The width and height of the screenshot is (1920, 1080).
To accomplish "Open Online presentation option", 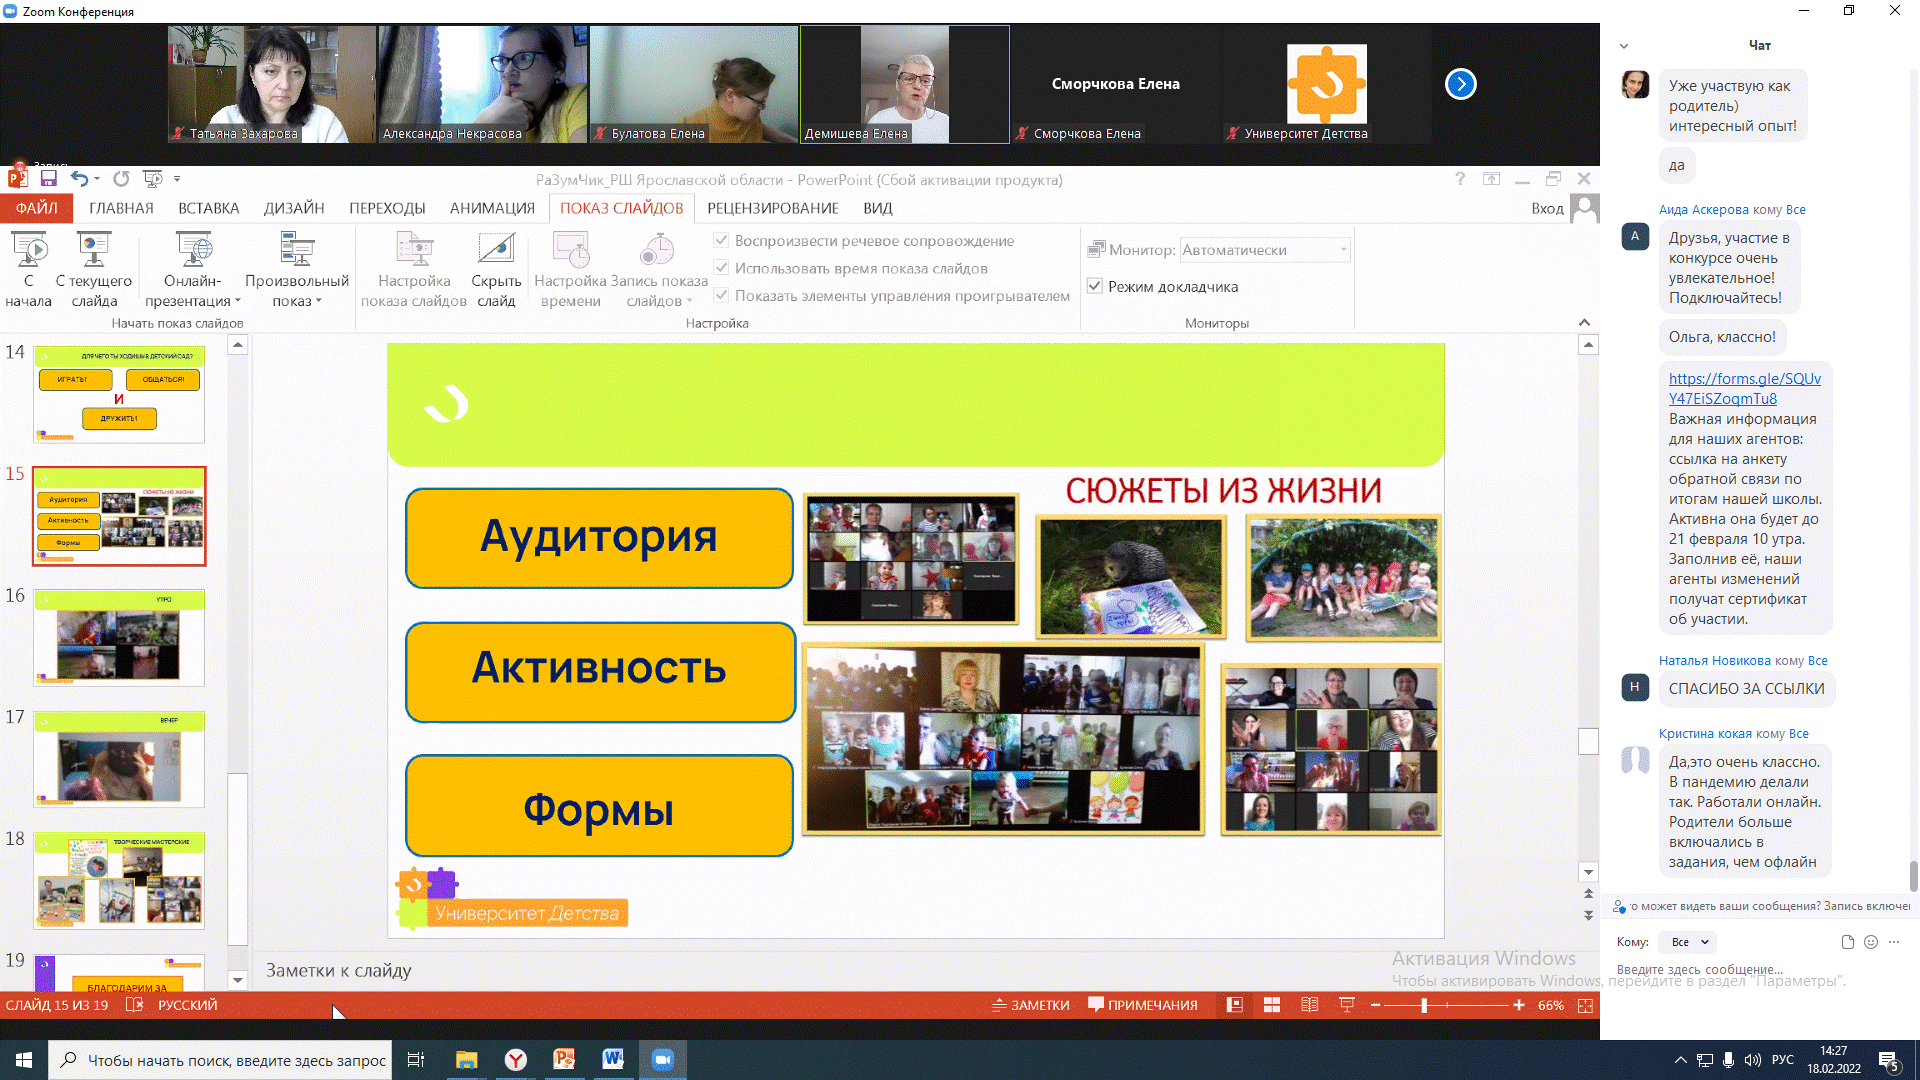I will click(x=193, y=270).
